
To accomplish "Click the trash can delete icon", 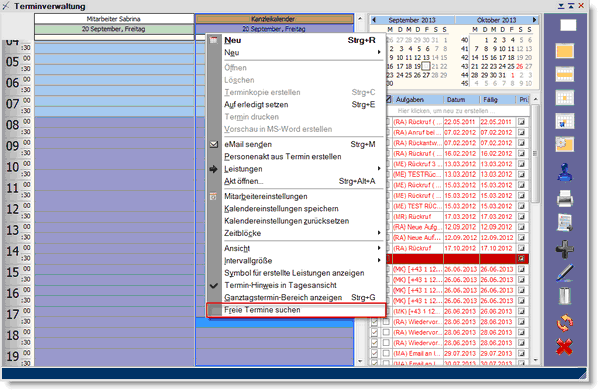I will click(x=565, y=296).
